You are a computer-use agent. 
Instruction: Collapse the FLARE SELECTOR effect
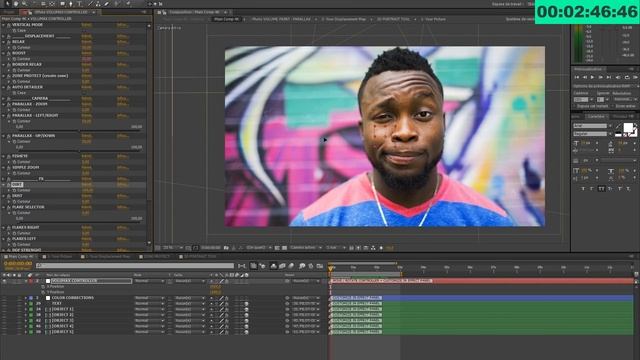pyautogui.click(x=4, y=207)
